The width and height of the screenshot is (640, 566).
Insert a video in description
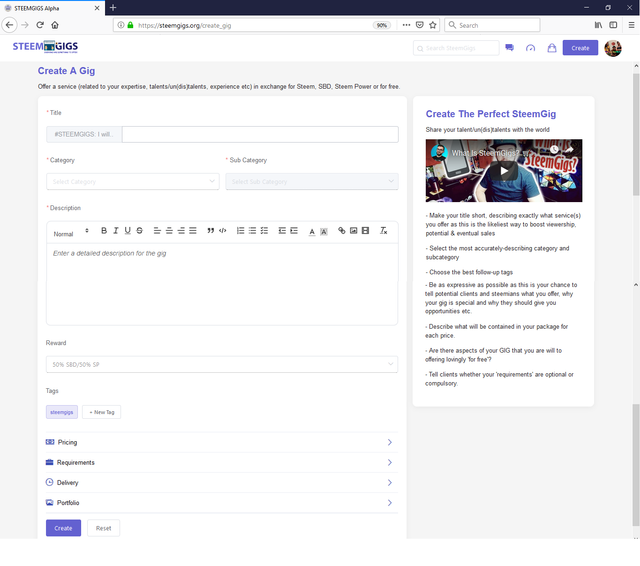click(365, 231)
